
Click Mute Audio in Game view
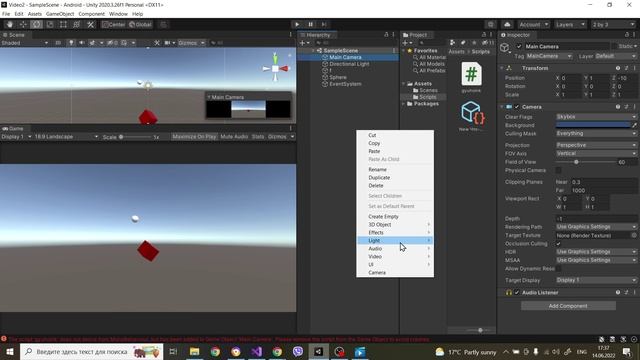(234, 137)
